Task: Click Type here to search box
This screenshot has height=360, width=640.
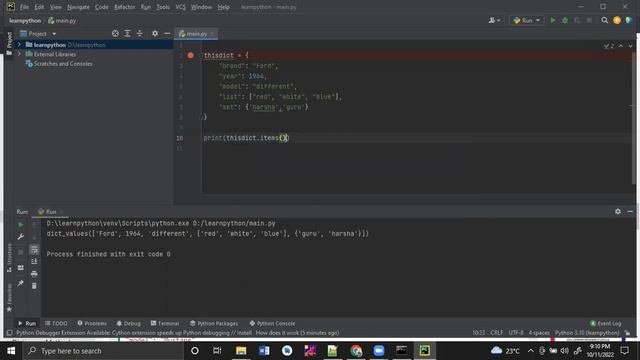Action: point(103,351)
